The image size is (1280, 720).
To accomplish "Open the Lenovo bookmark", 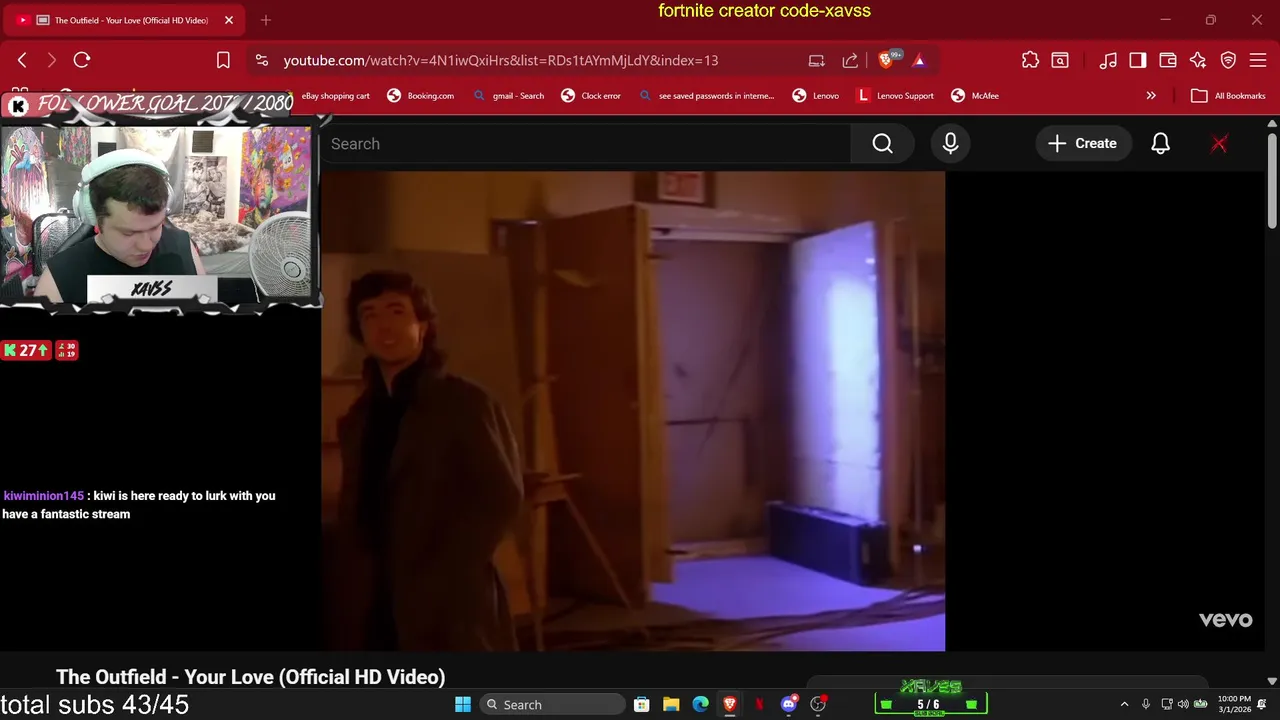I will [816, 96].
